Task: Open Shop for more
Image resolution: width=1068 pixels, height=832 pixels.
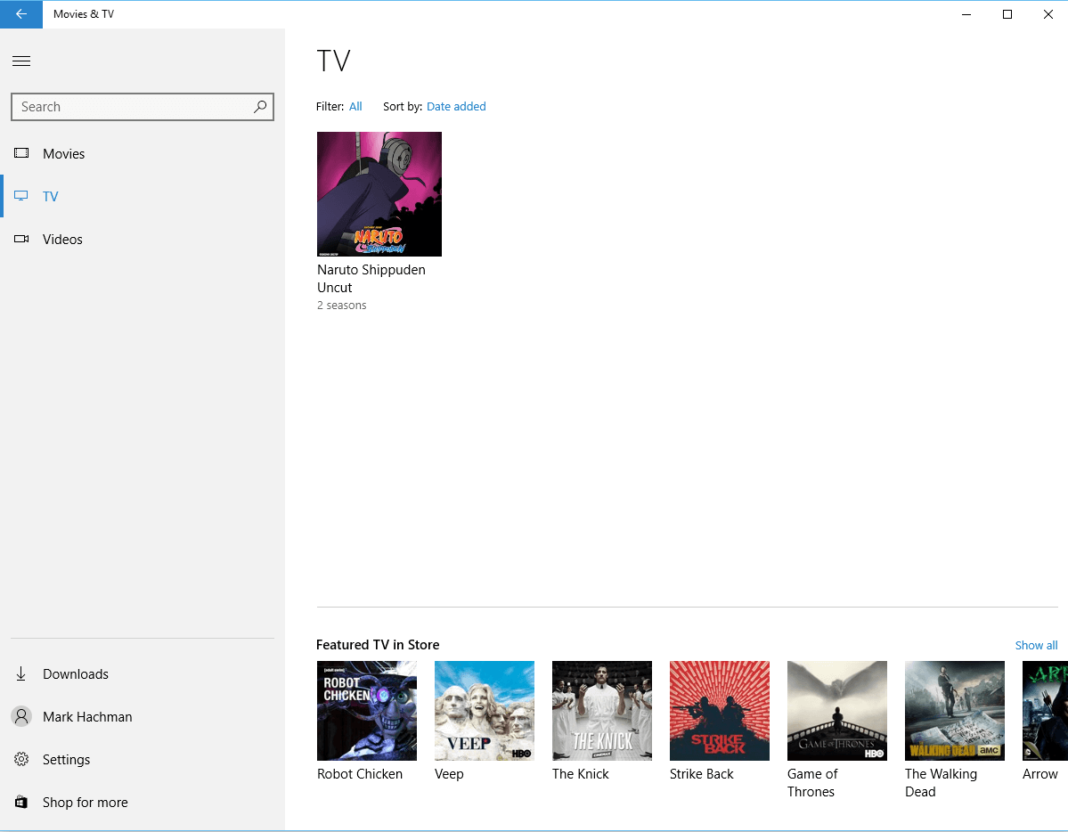Action: (x=84, y=802)
